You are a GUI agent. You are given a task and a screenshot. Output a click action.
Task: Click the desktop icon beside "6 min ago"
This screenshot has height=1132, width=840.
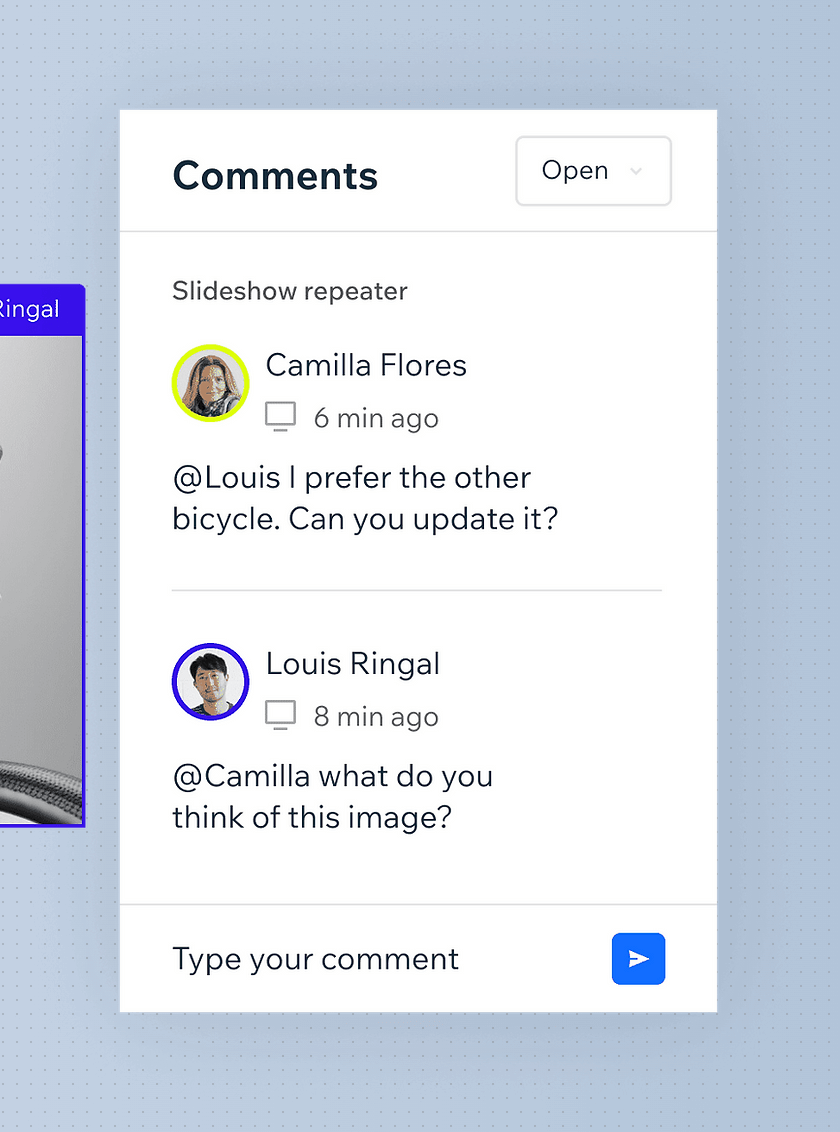pos(280,416)
